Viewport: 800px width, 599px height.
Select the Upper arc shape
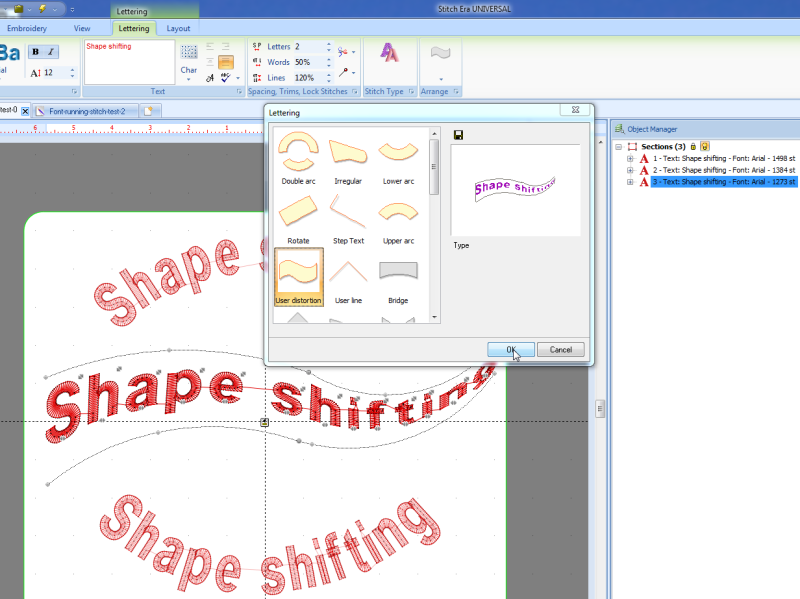398,218
